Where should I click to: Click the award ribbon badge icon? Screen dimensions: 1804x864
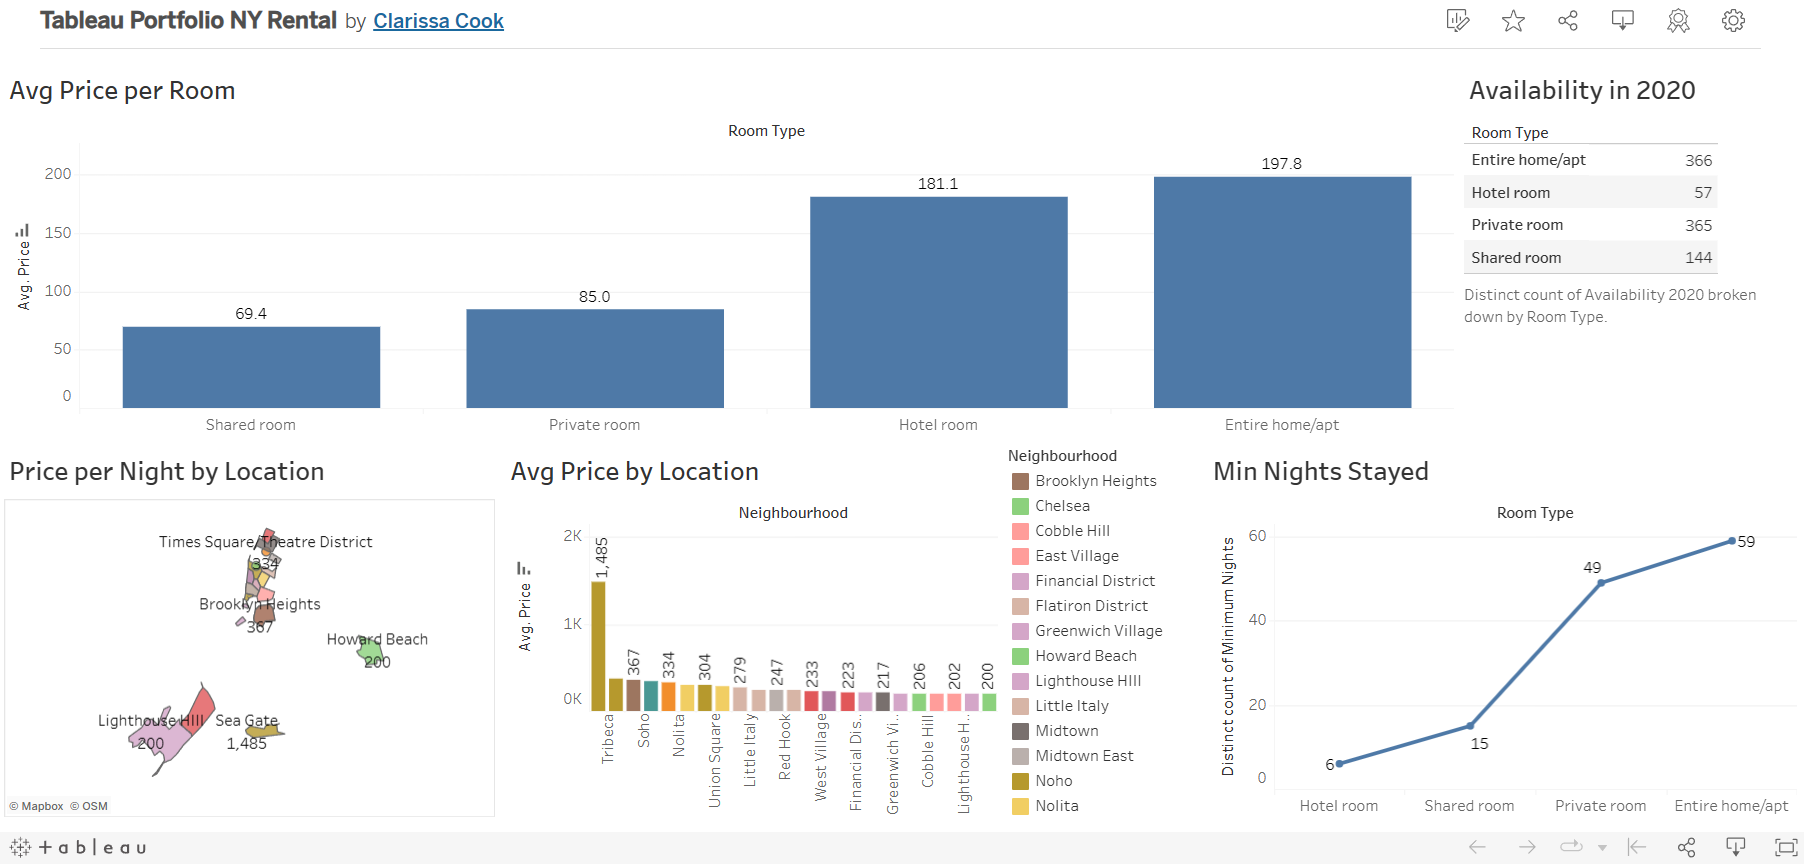(x=1678, y=21)
